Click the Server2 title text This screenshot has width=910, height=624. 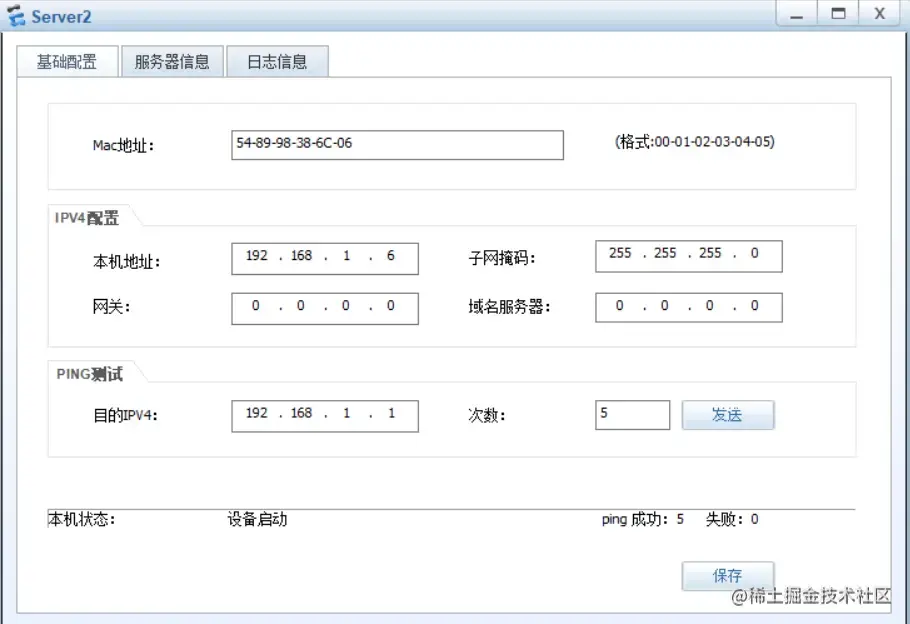61,16
